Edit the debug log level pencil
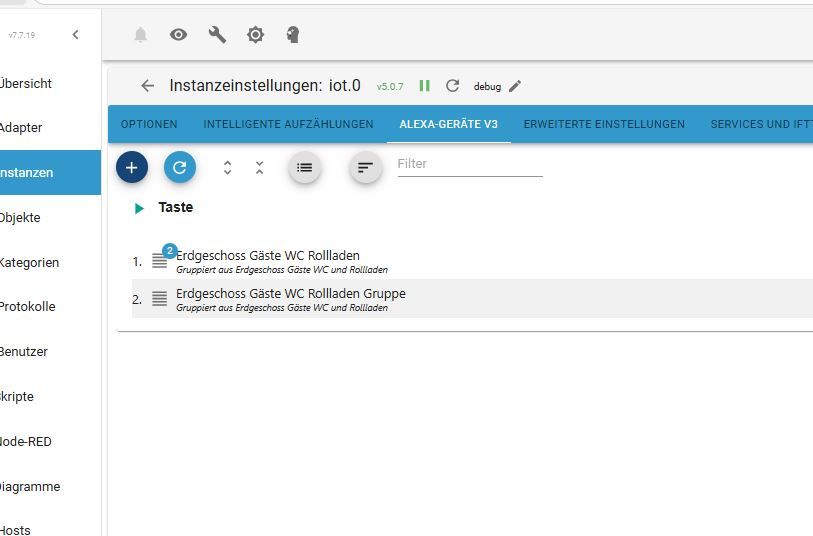 coord(515,86)
